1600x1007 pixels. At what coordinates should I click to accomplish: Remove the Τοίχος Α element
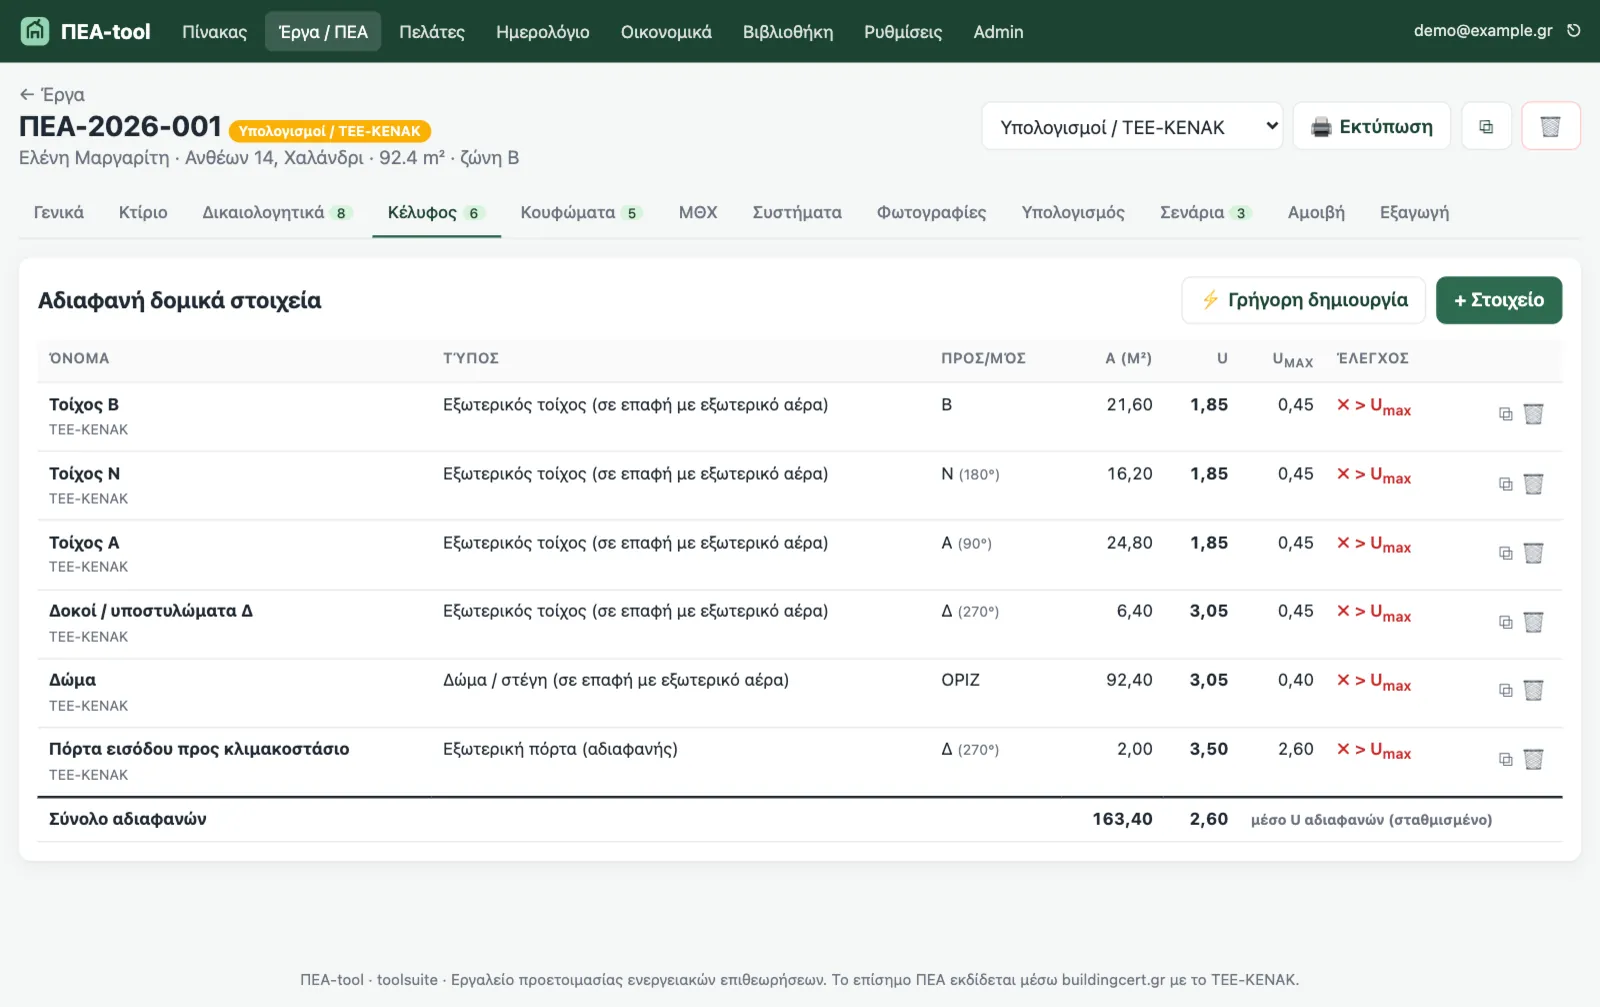pyautogui.click(x=1534, y=553)
